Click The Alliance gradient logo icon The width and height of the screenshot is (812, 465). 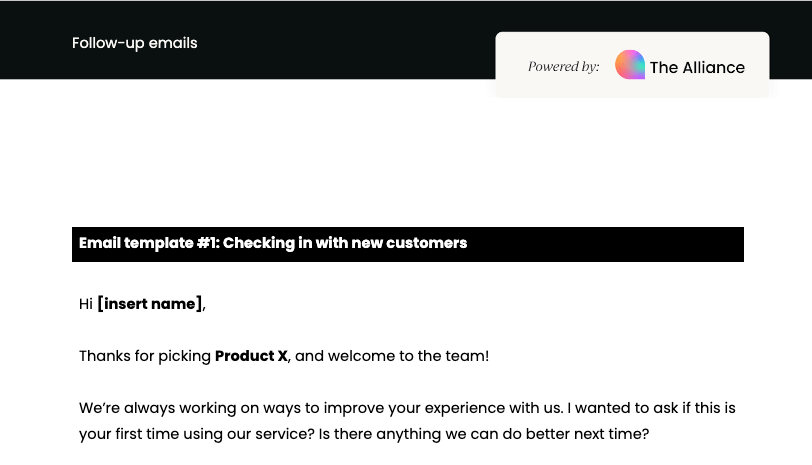coord(630,65)
